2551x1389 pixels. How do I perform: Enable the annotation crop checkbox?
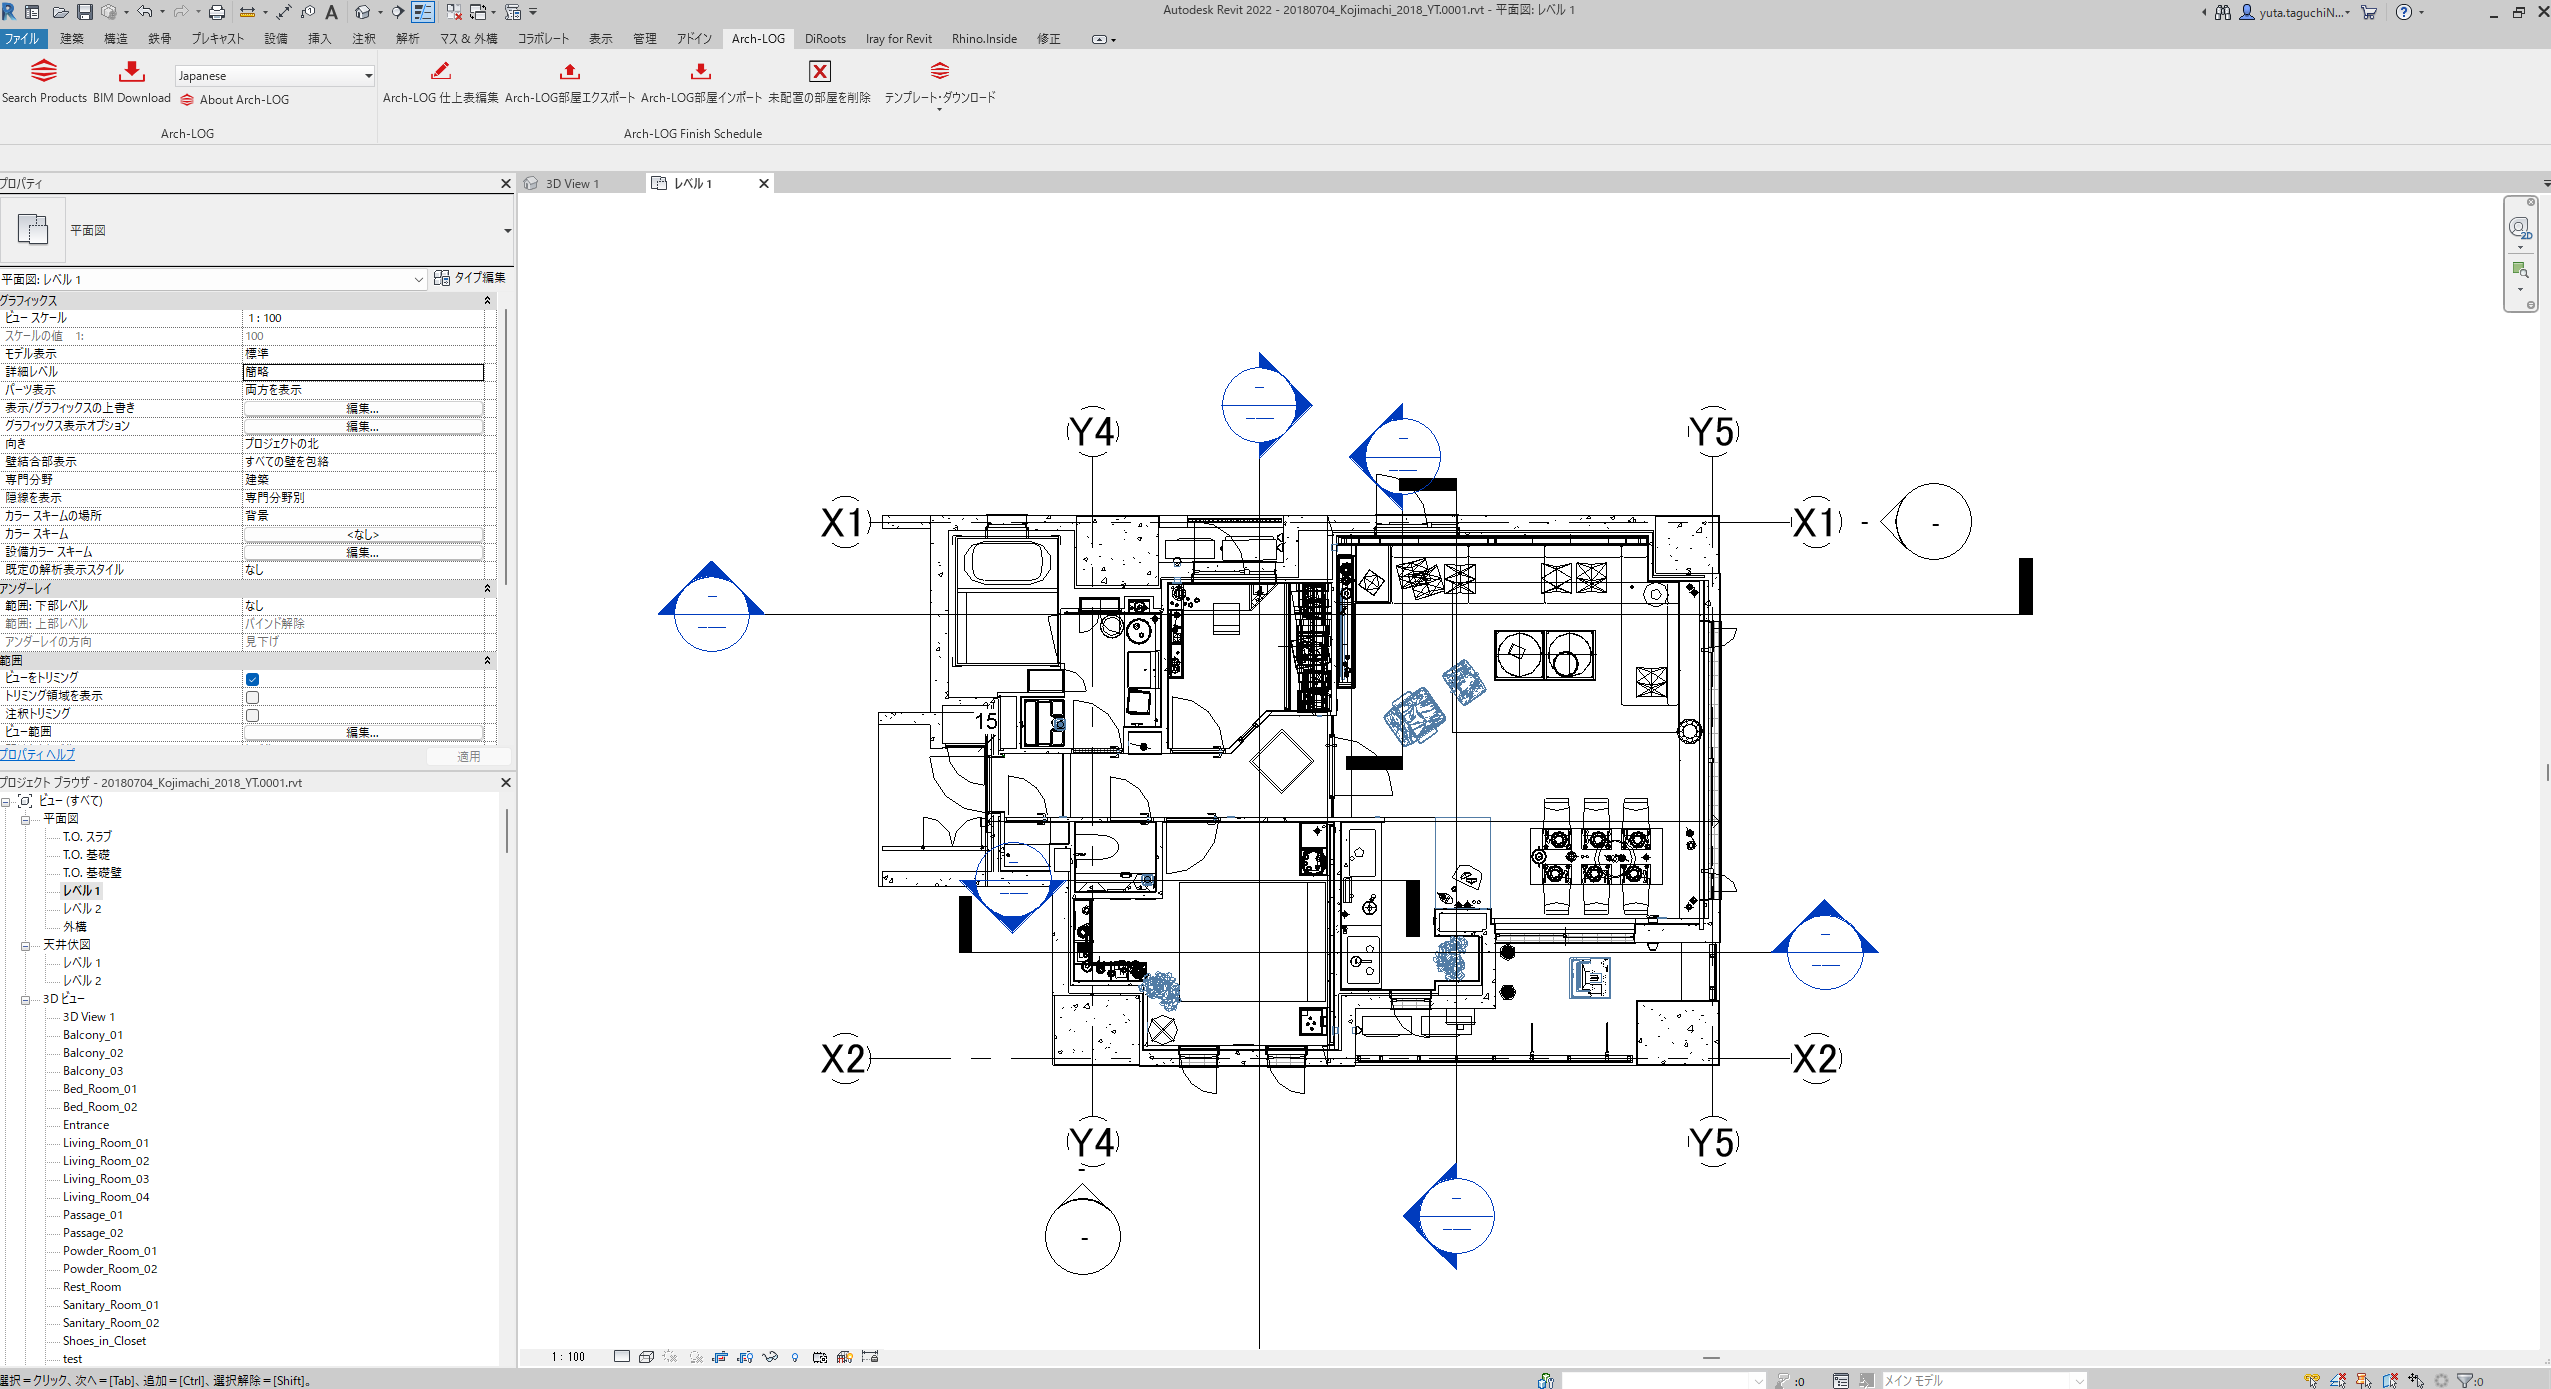(x=252, y=715)
